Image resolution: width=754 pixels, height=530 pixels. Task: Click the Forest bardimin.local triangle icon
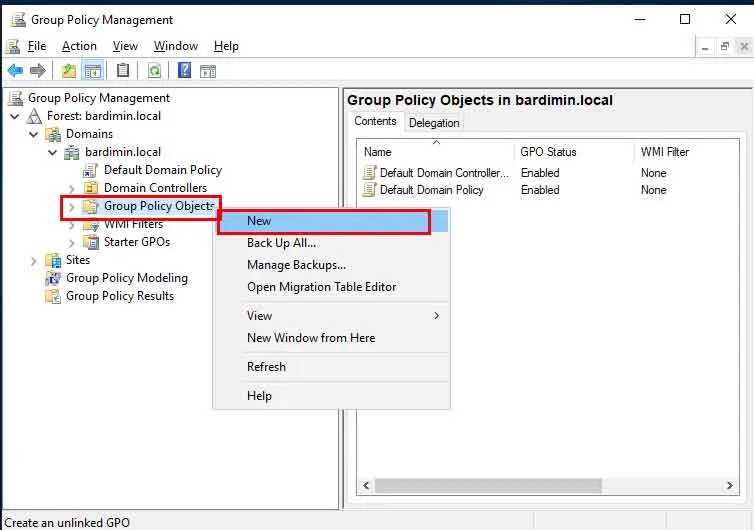pos(34,116)
